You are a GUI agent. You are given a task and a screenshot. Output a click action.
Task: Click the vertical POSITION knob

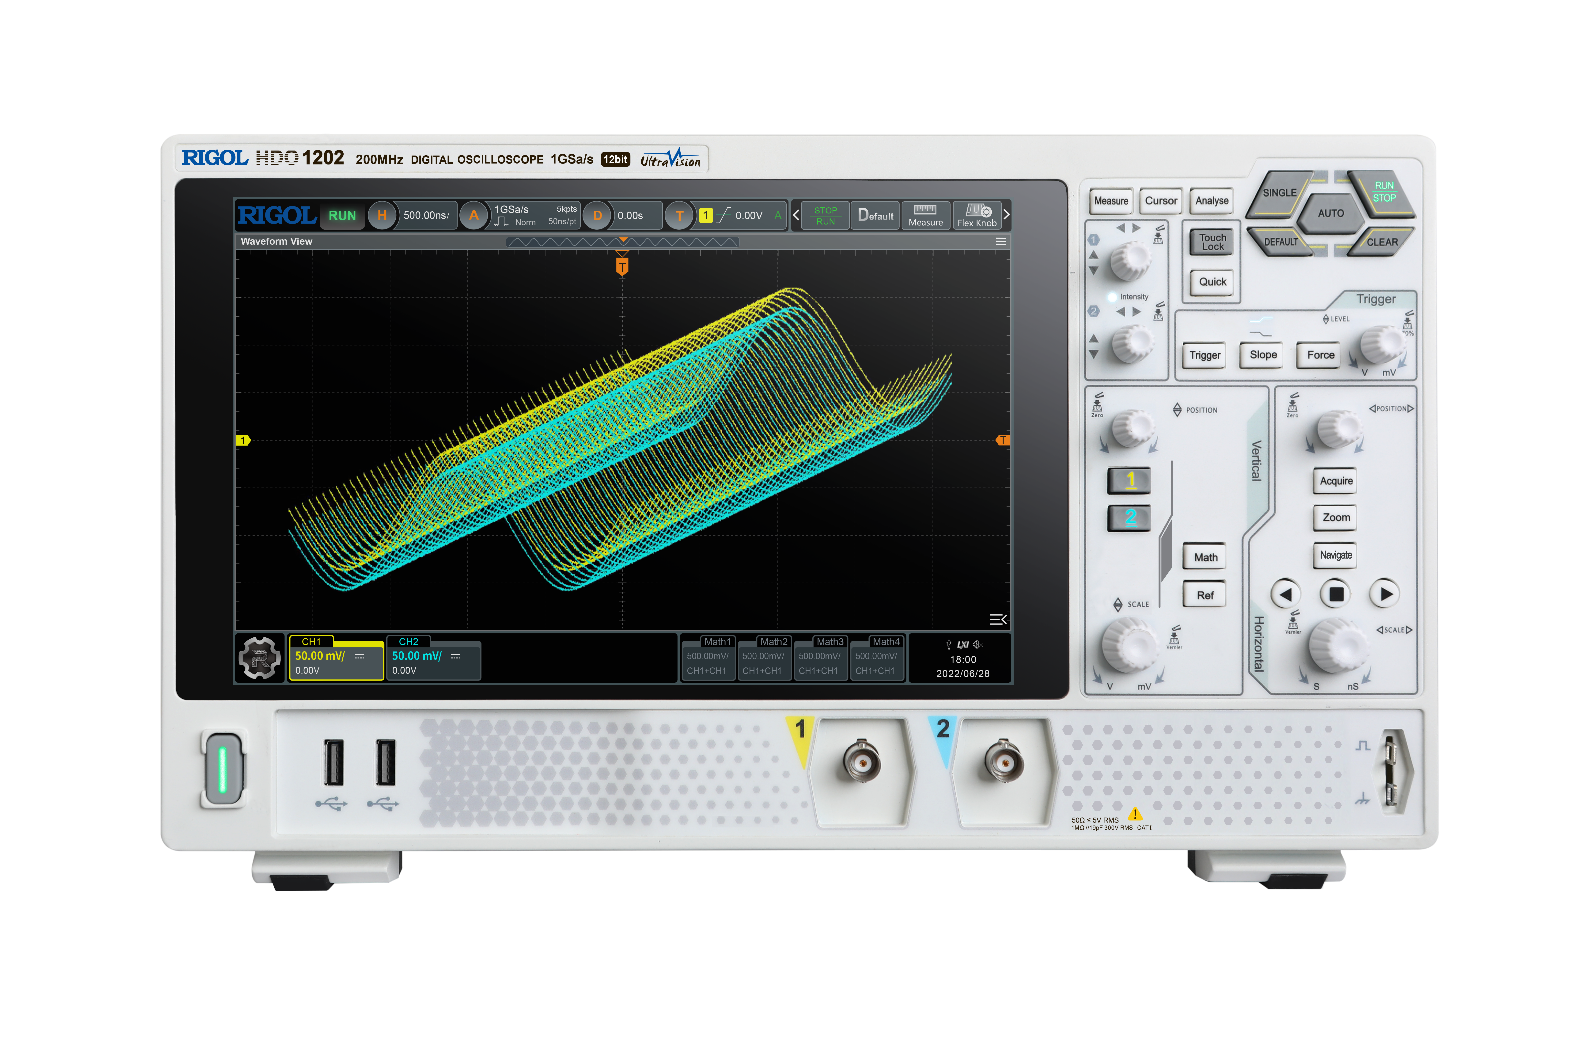1133,429
